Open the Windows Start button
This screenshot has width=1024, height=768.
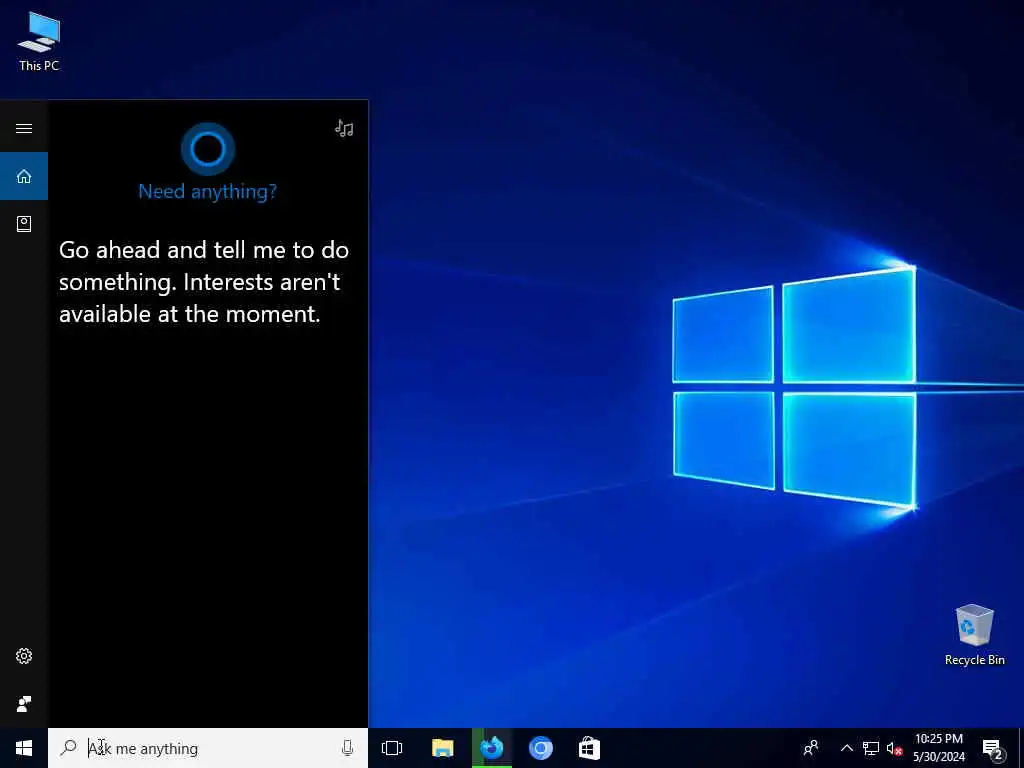(x=24, y=748)
